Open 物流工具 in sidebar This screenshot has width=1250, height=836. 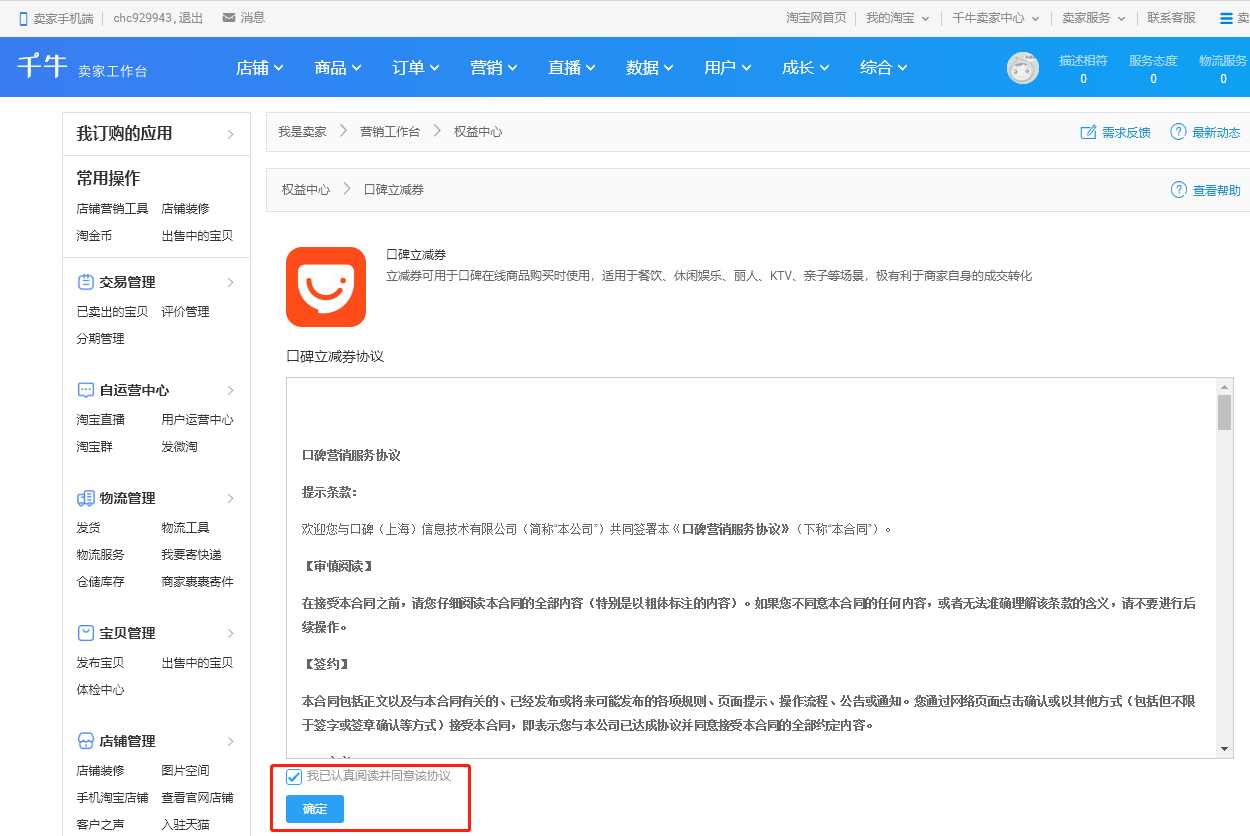(x=185, y=528)
